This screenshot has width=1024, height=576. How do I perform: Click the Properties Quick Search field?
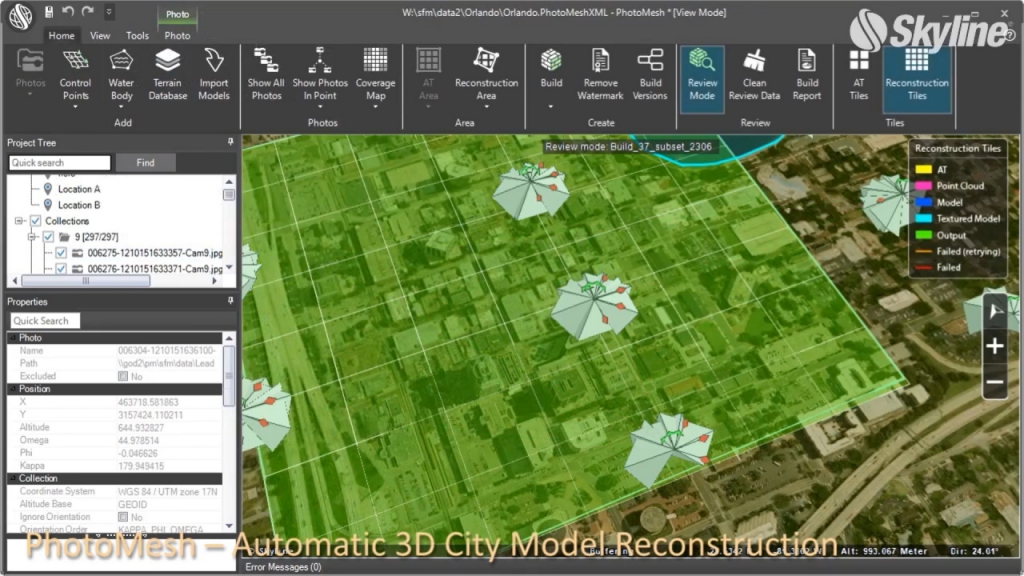point(45,321)
